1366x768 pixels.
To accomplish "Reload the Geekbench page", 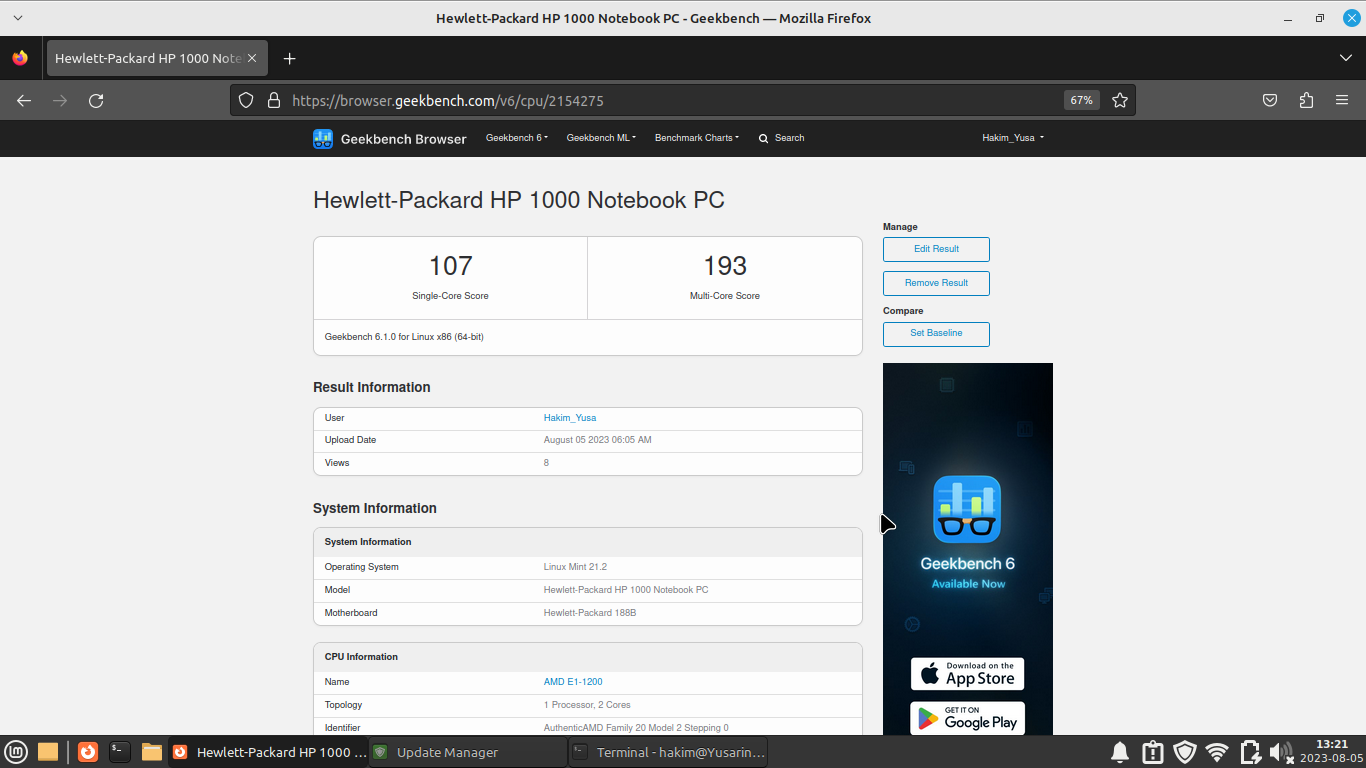I will (96, 100).
